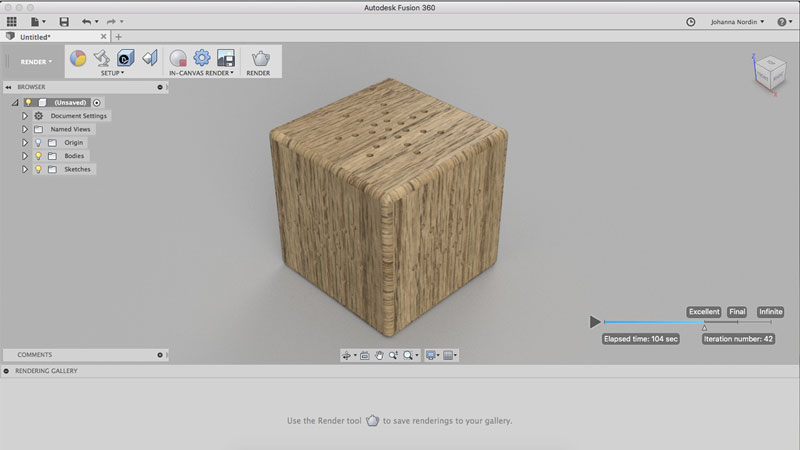800x450 pixels.
Task: Select the Decal tool icon
Action: [126, 58]
